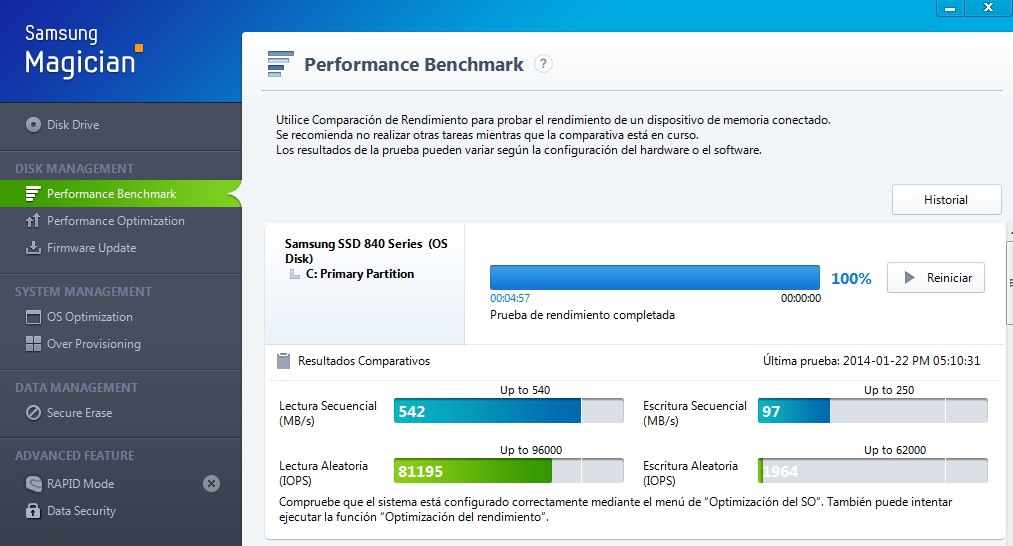Image resolution: width=1013 pixels, height=546 pixels.
Task: Click 'Up to 62000' label
Action: click(895, 450)
